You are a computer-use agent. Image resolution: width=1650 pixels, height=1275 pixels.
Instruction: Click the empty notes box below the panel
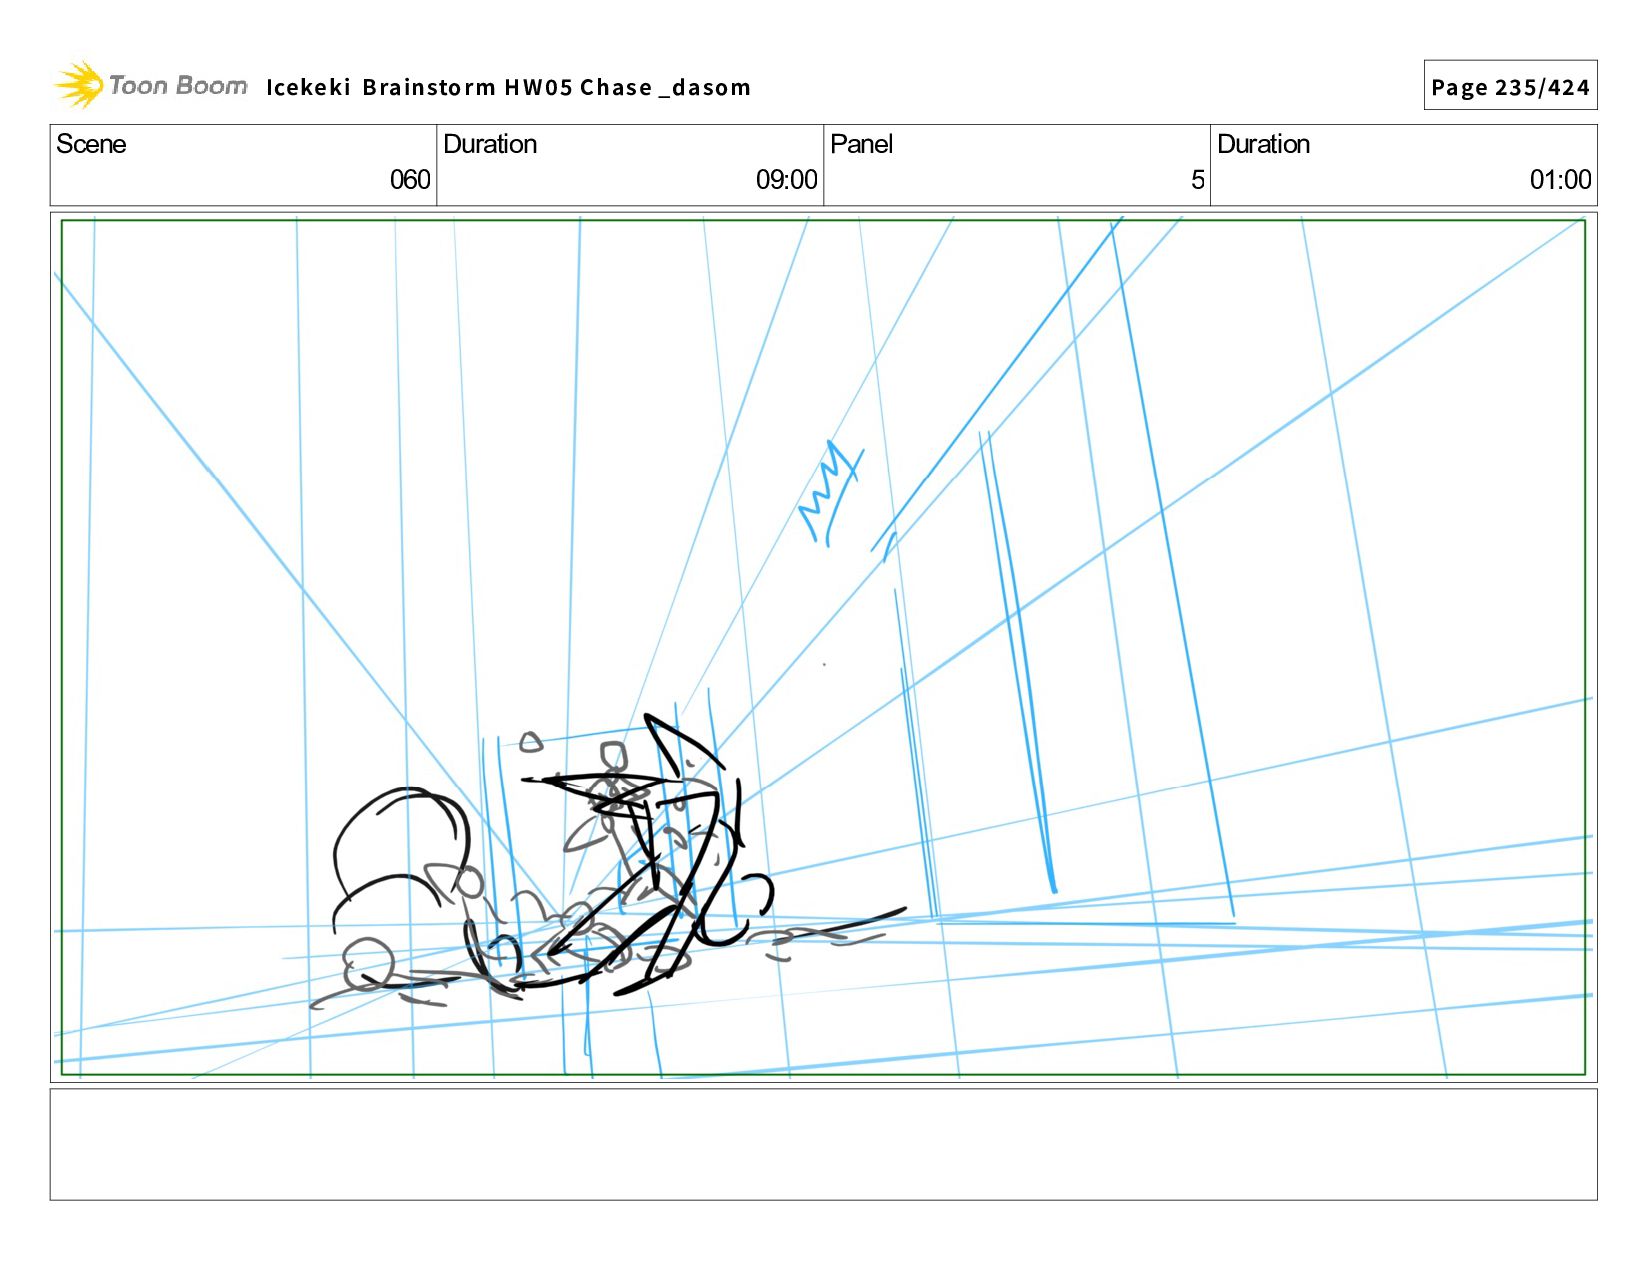pyautogui.click(x=823, y=1144)
